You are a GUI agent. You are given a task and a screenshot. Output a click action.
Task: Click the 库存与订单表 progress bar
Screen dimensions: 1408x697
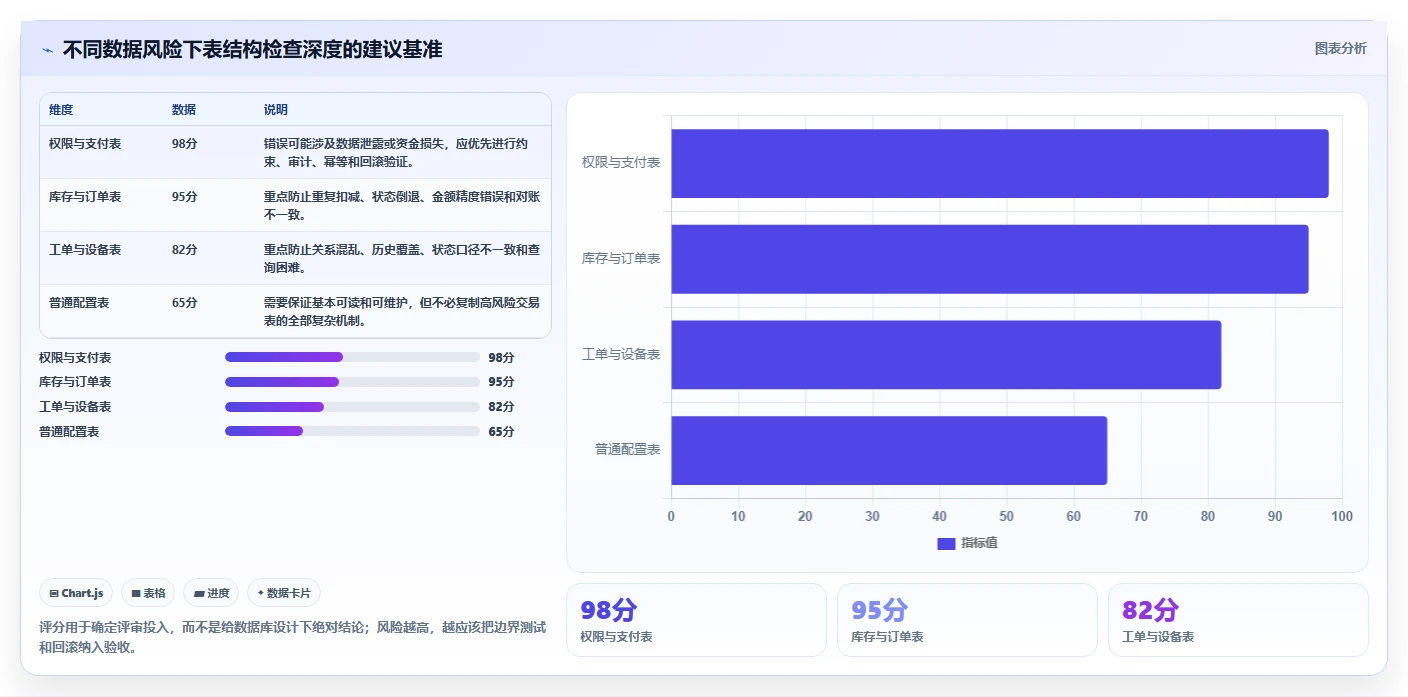pos(352,382)
